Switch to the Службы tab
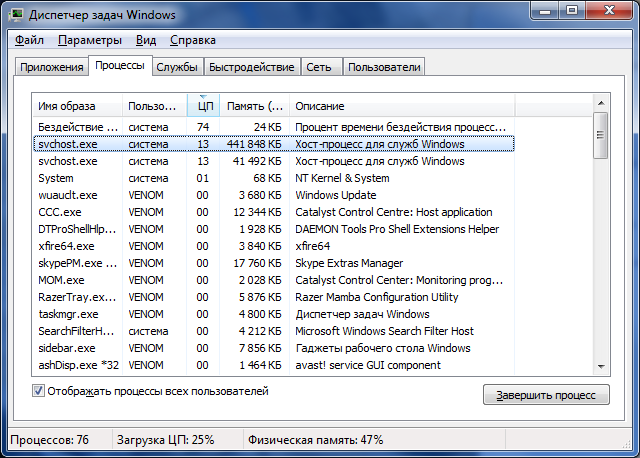The height and width of the screenshot is (458, 640). tap(177, 67)
